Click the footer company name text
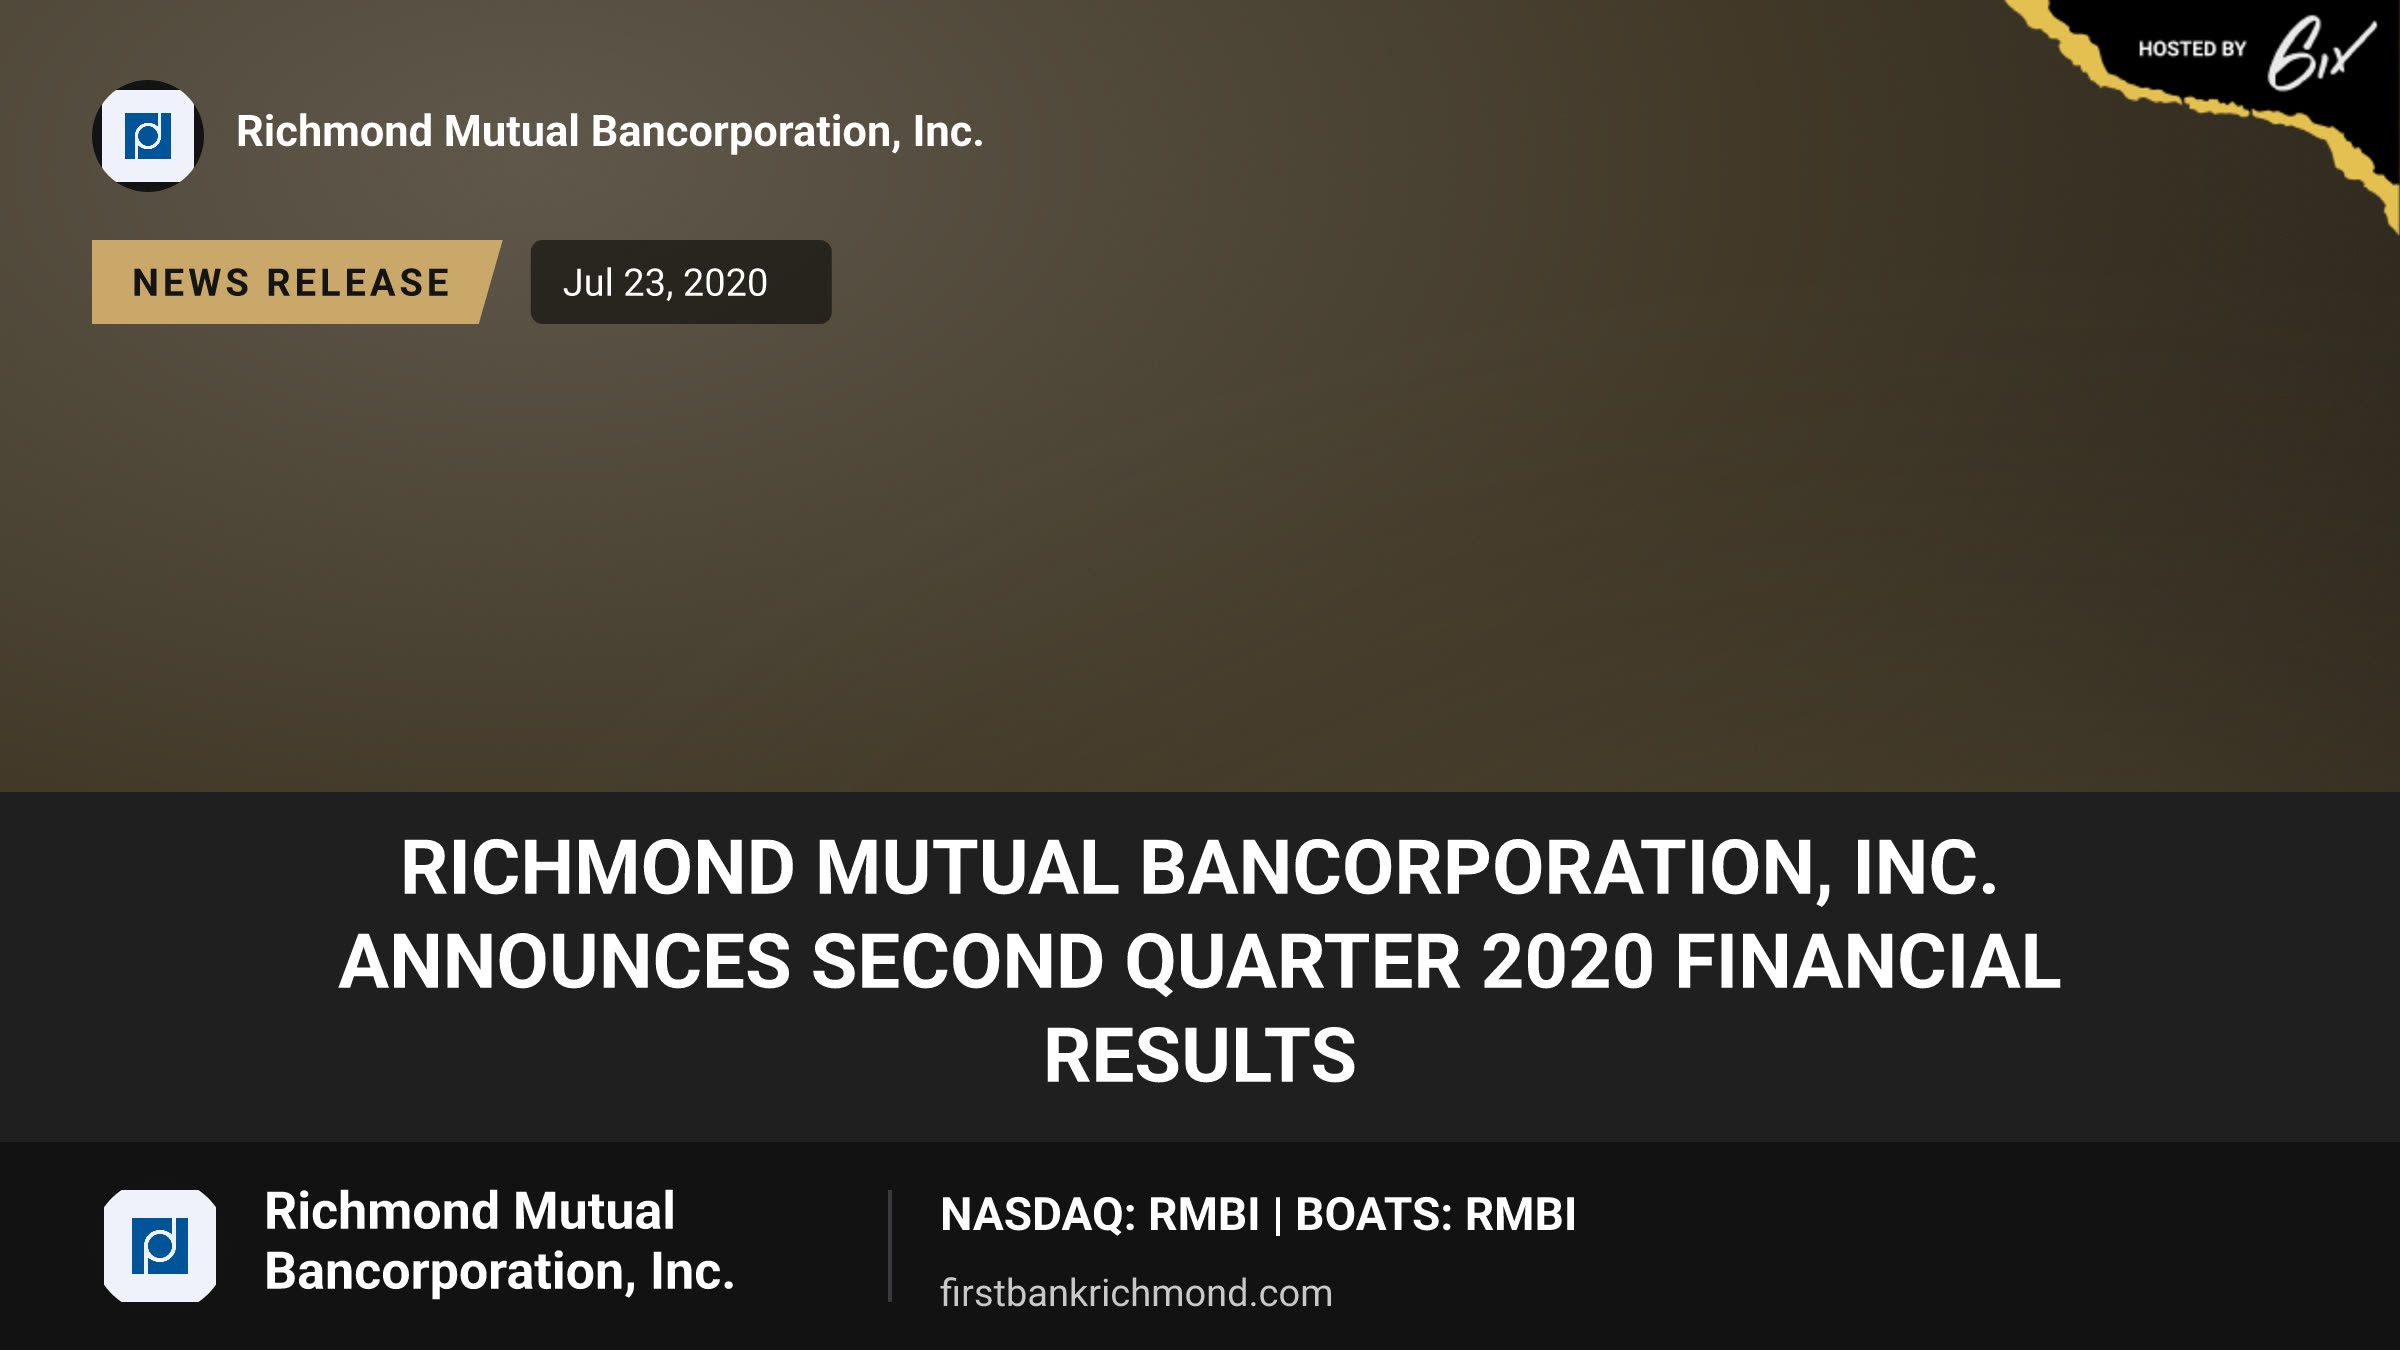The height and width of the screenshot is (1350, 2400). click(x=499, y=1241)
